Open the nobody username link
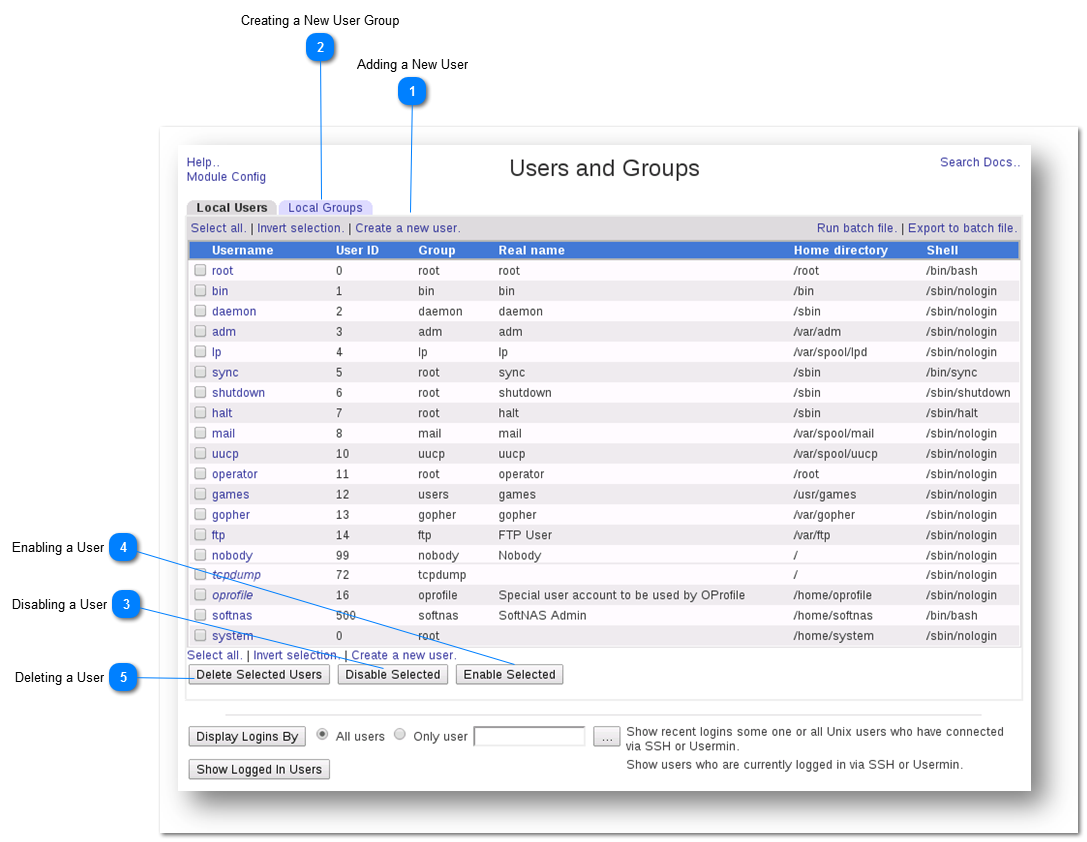The image size is (1087, 842). coord(232,555)
